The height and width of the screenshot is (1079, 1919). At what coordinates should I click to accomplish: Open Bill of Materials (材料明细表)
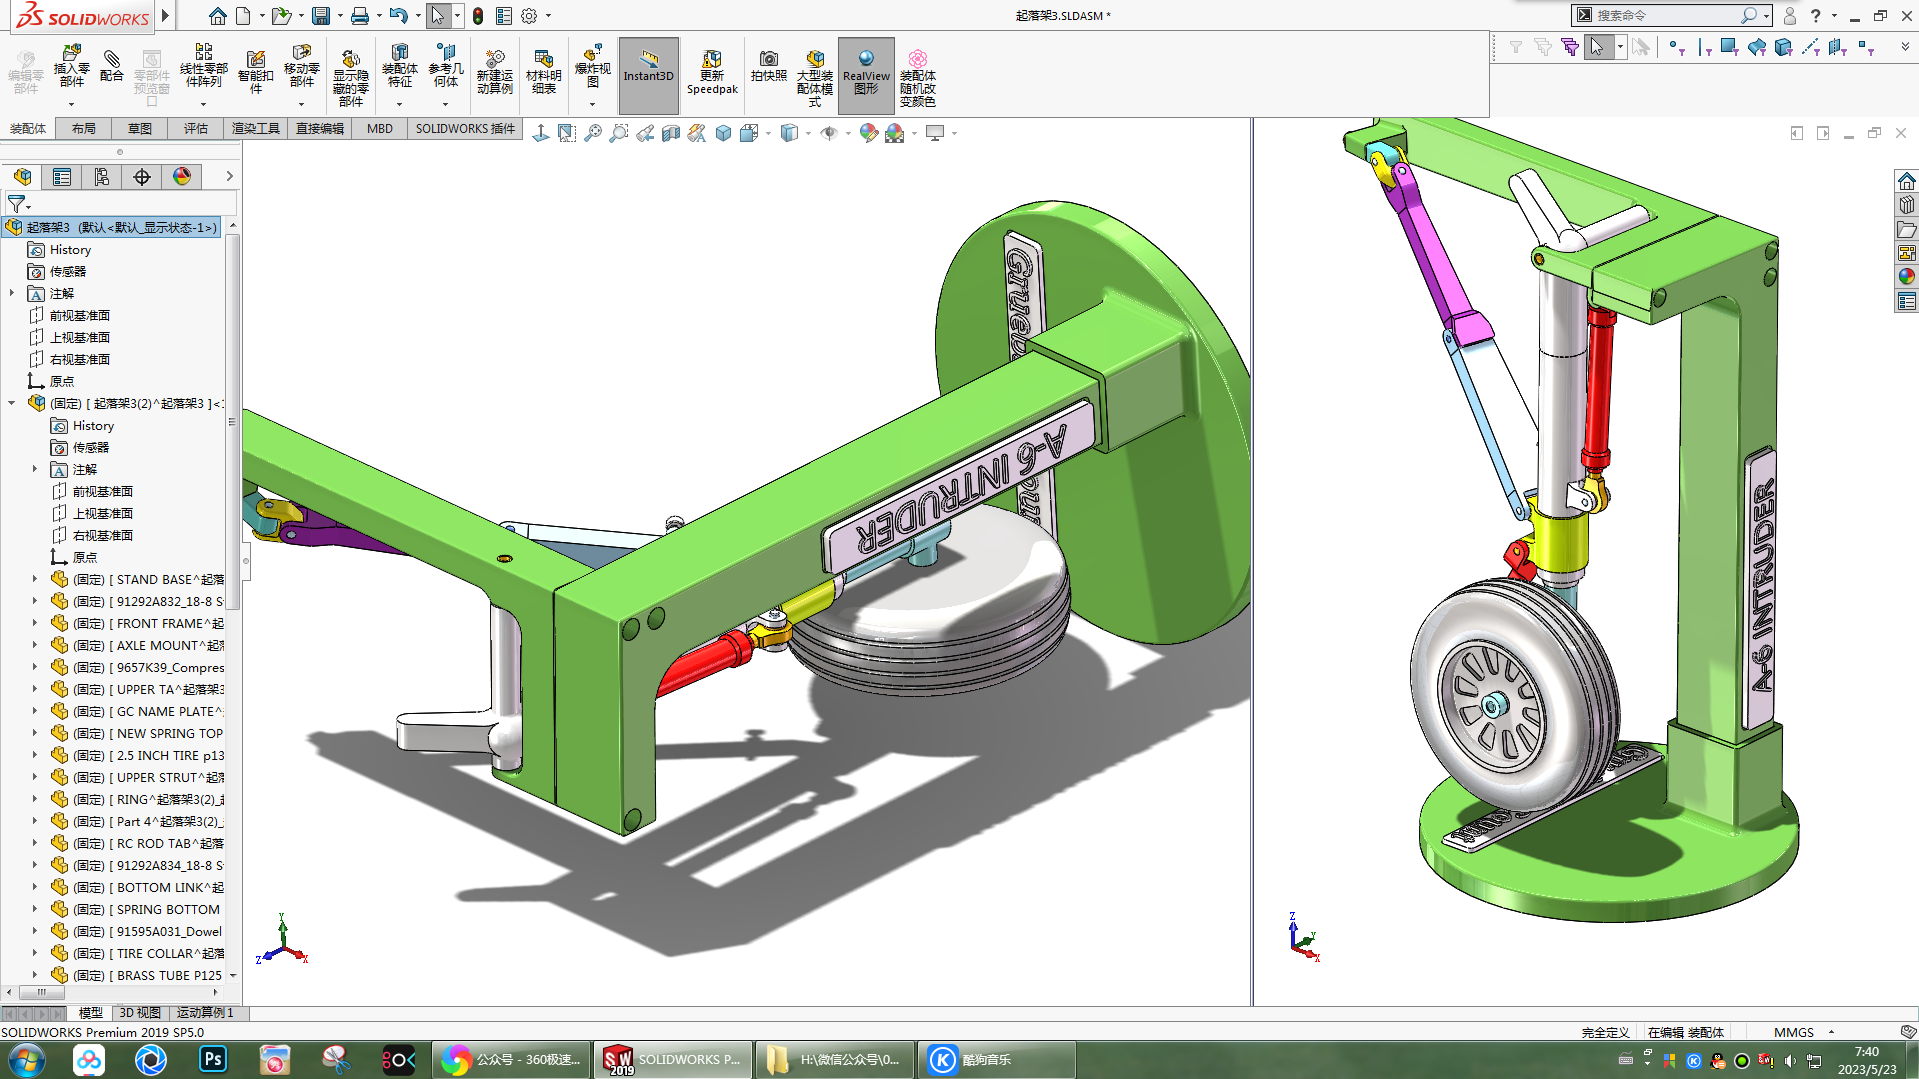543,72
